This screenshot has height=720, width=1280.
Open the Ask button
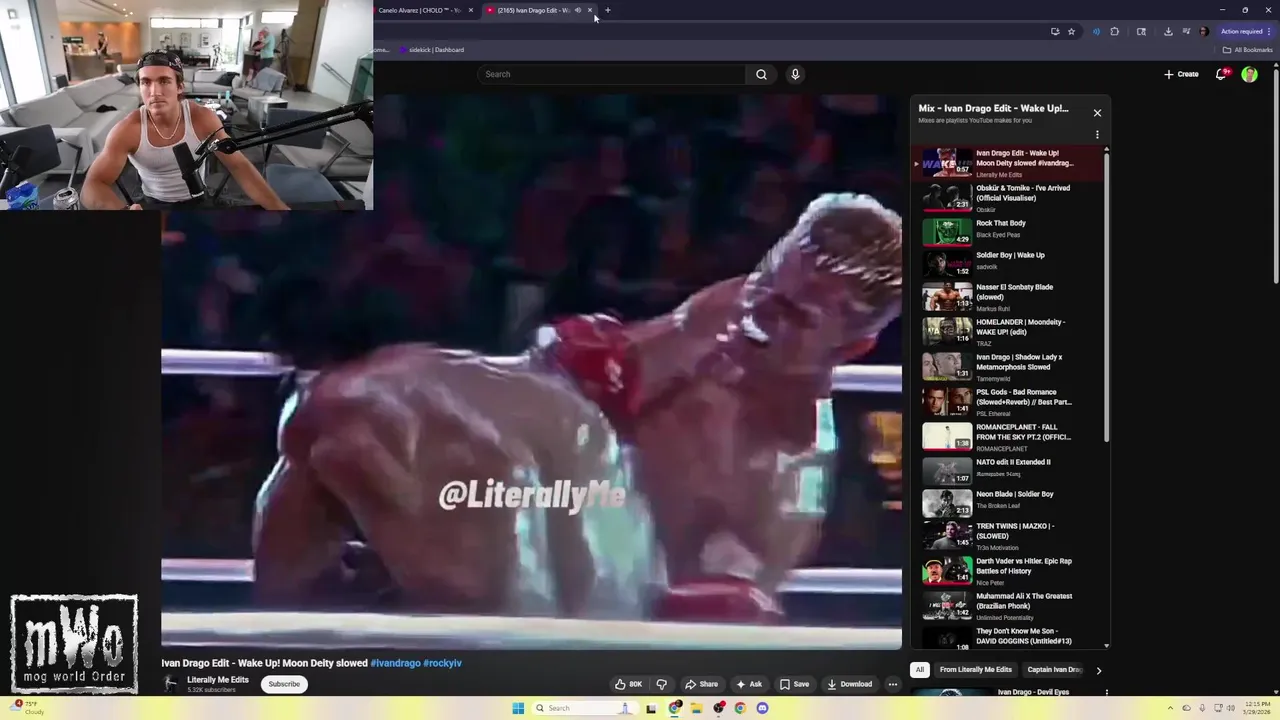click(749, 684)
